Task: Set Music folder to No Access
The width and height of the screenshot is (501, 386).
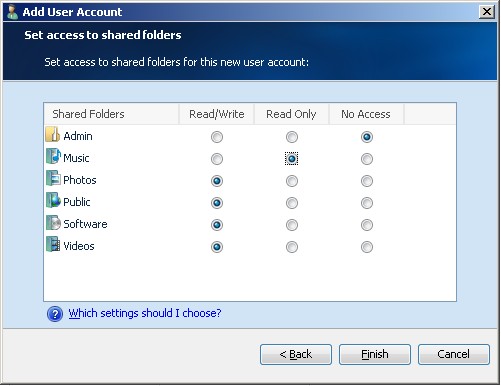Action: coord(367,159)
